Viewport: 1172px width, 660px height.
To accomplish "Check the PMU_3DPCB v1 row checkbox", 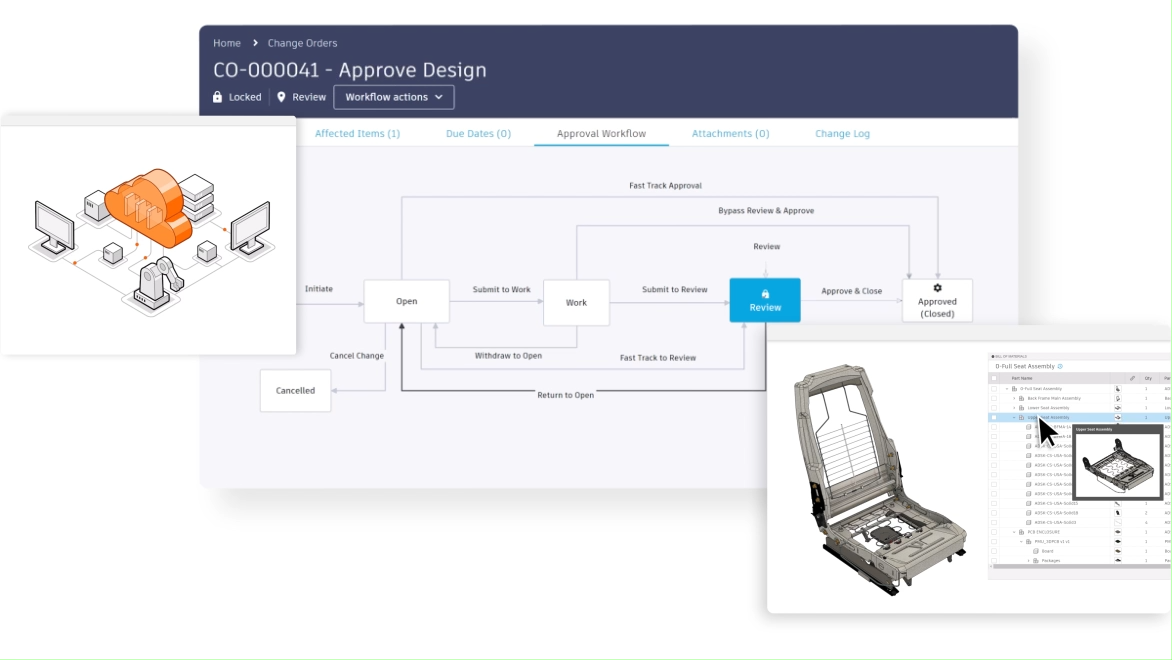I will [994, 542].
